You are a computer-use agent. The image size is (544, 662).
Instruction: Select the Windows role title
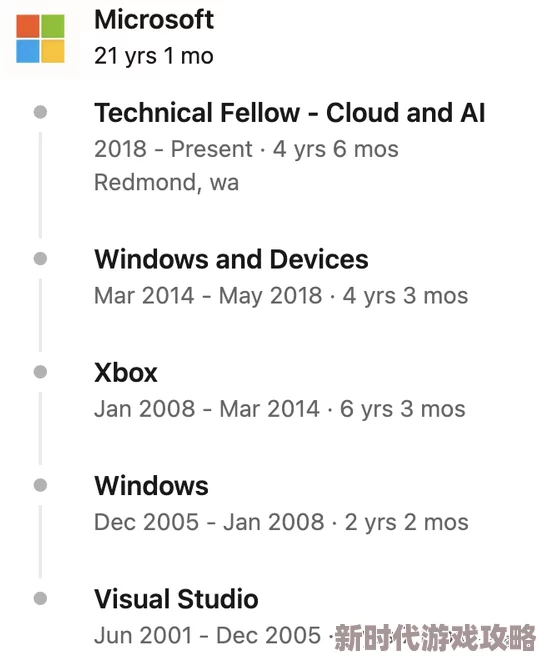pos(152,486)
